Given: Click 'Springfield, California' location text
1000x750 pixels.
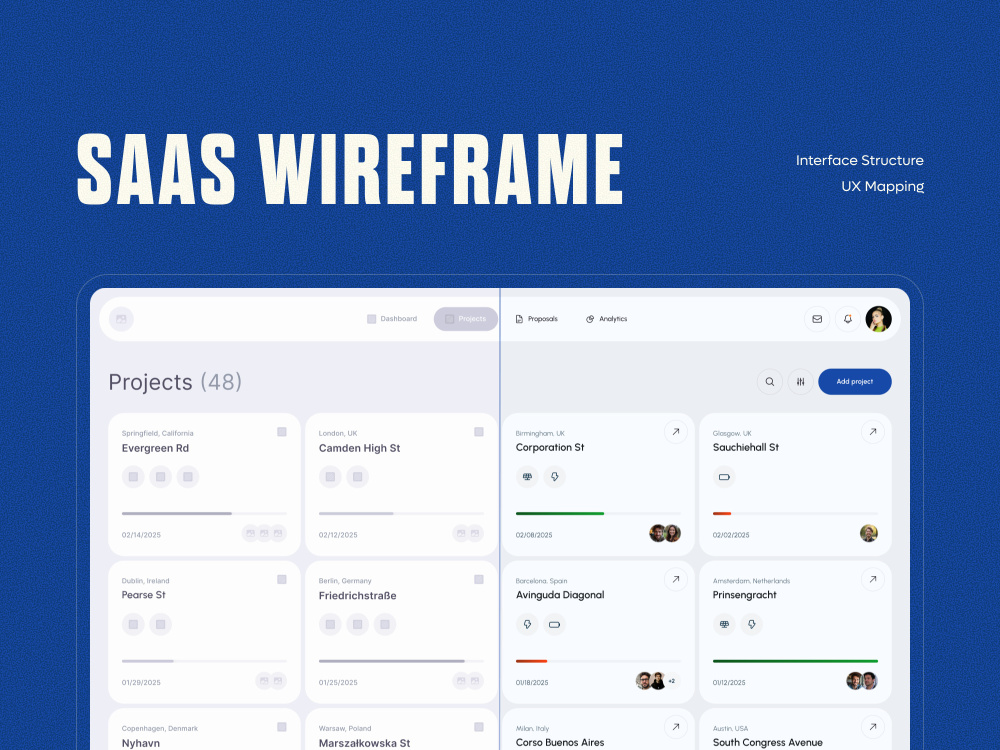Looking at the screenshot, I should [158, 433].
